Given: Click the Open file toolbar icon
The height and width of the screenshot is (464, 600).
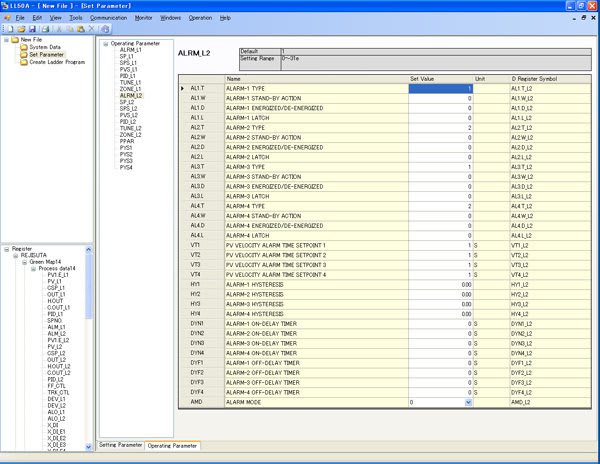Looking at the screenshot, I should tap(21, 29).
